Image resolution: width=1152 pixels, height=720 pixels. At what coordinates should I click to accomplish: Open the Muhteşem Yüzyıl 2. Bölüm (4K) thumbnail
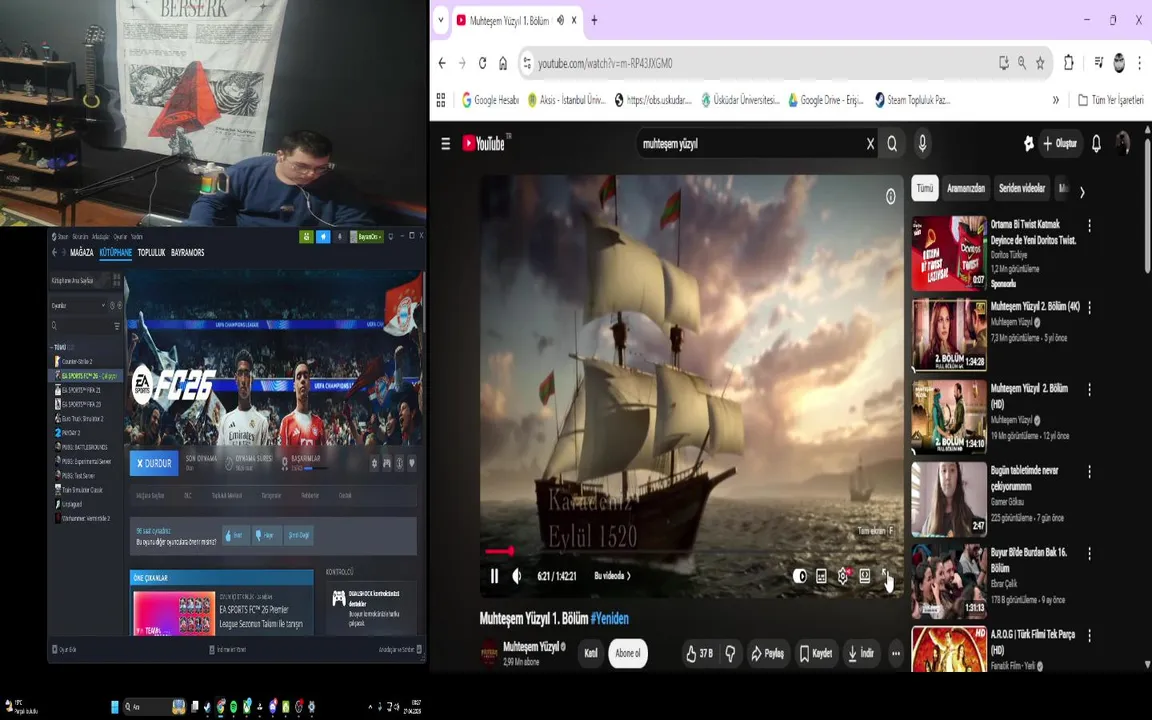point(948,335)
